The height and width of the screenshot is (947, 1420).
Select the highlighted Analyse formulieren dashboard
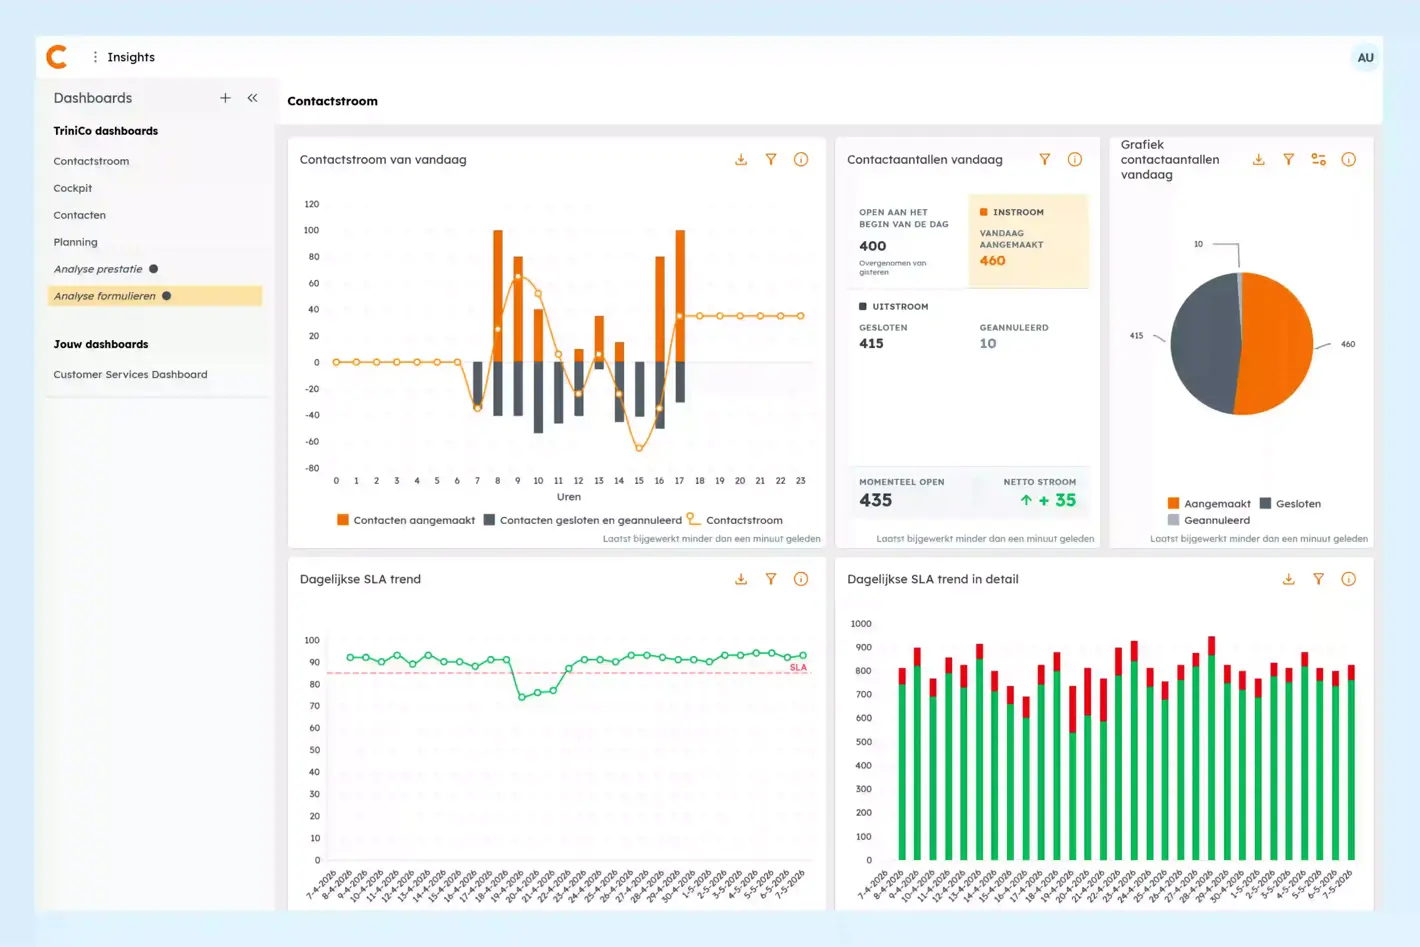pos(155,296)
